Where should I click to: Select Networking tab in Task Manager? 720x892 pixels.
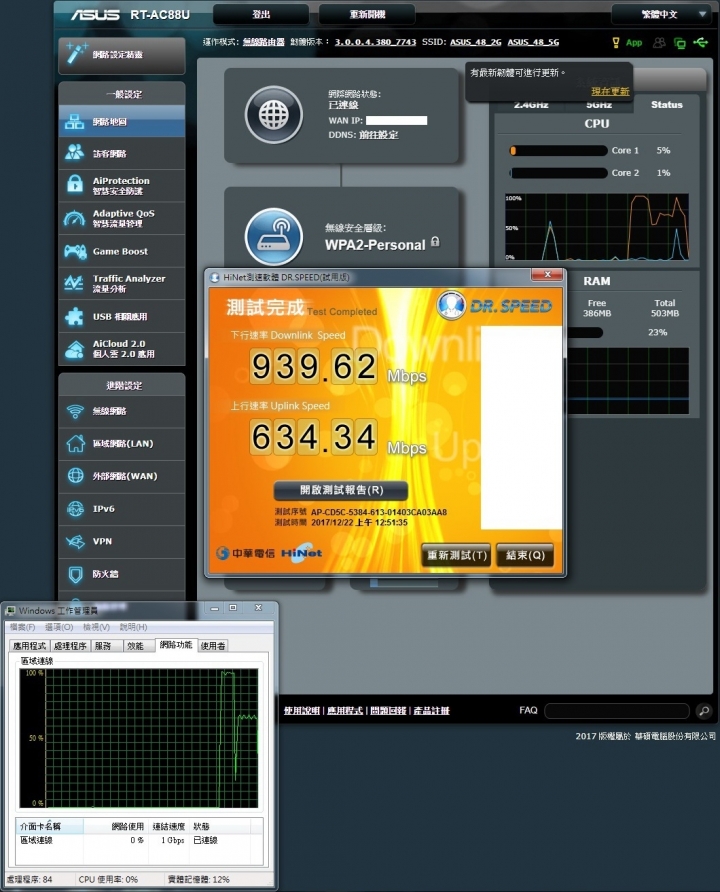coord(176,645)
